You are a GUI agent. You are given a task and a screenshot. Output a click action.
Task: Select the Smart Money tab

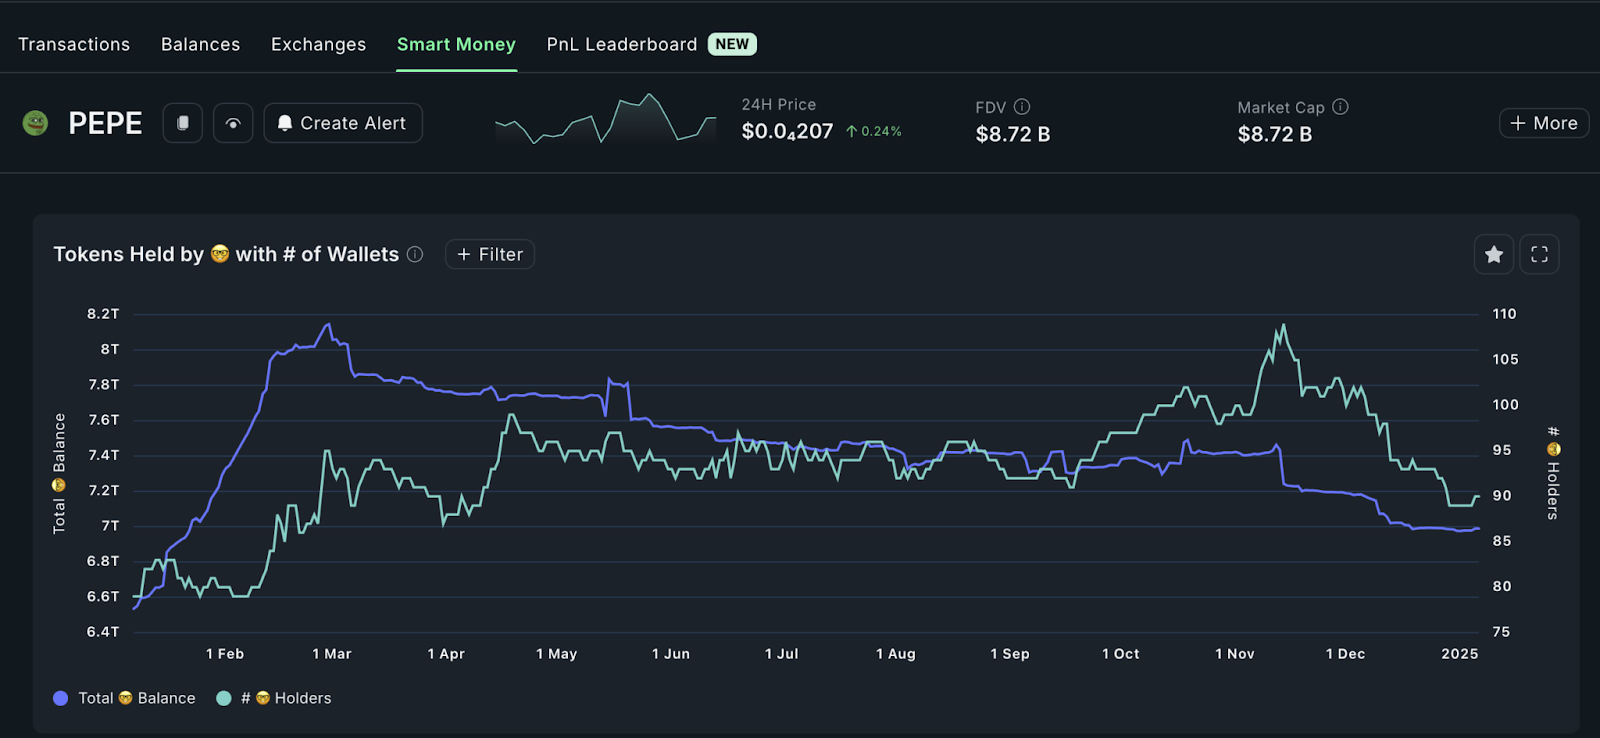click(x=456, y=44)
